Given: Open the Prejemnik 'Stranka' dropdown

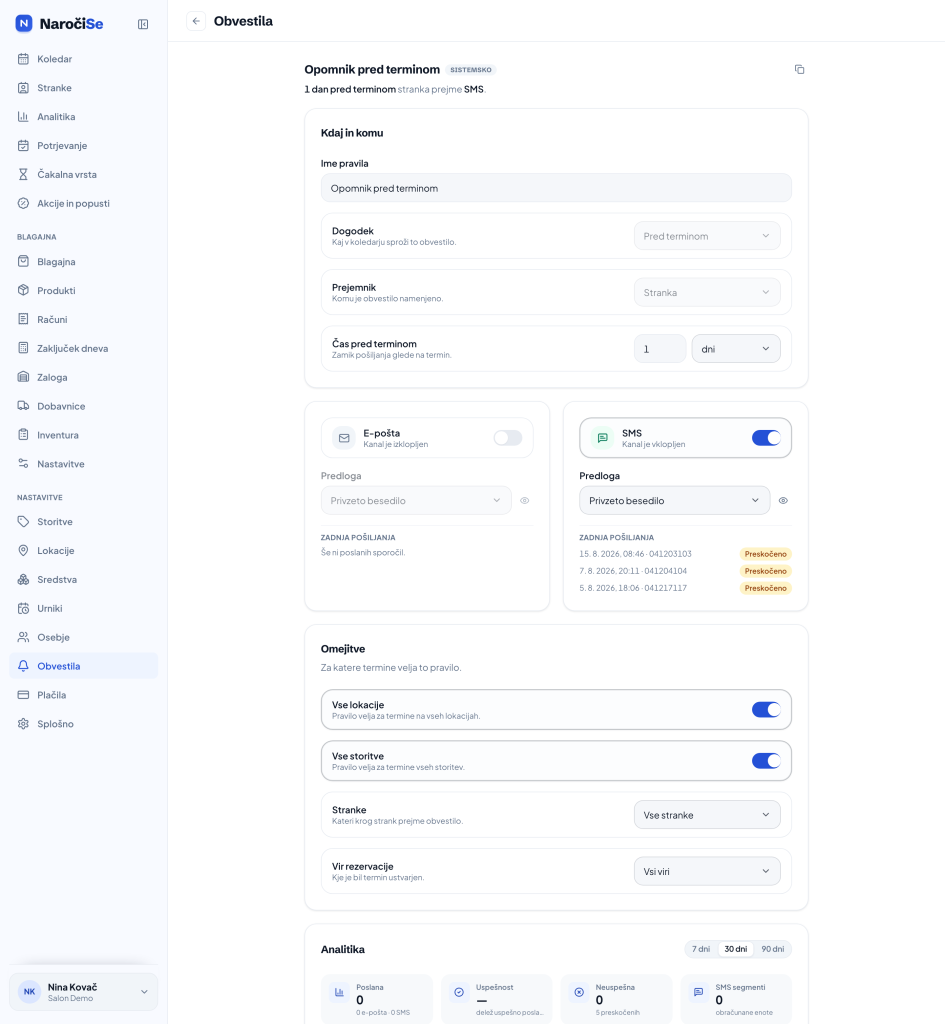Looking at the screenshot, I should (707, 293).
